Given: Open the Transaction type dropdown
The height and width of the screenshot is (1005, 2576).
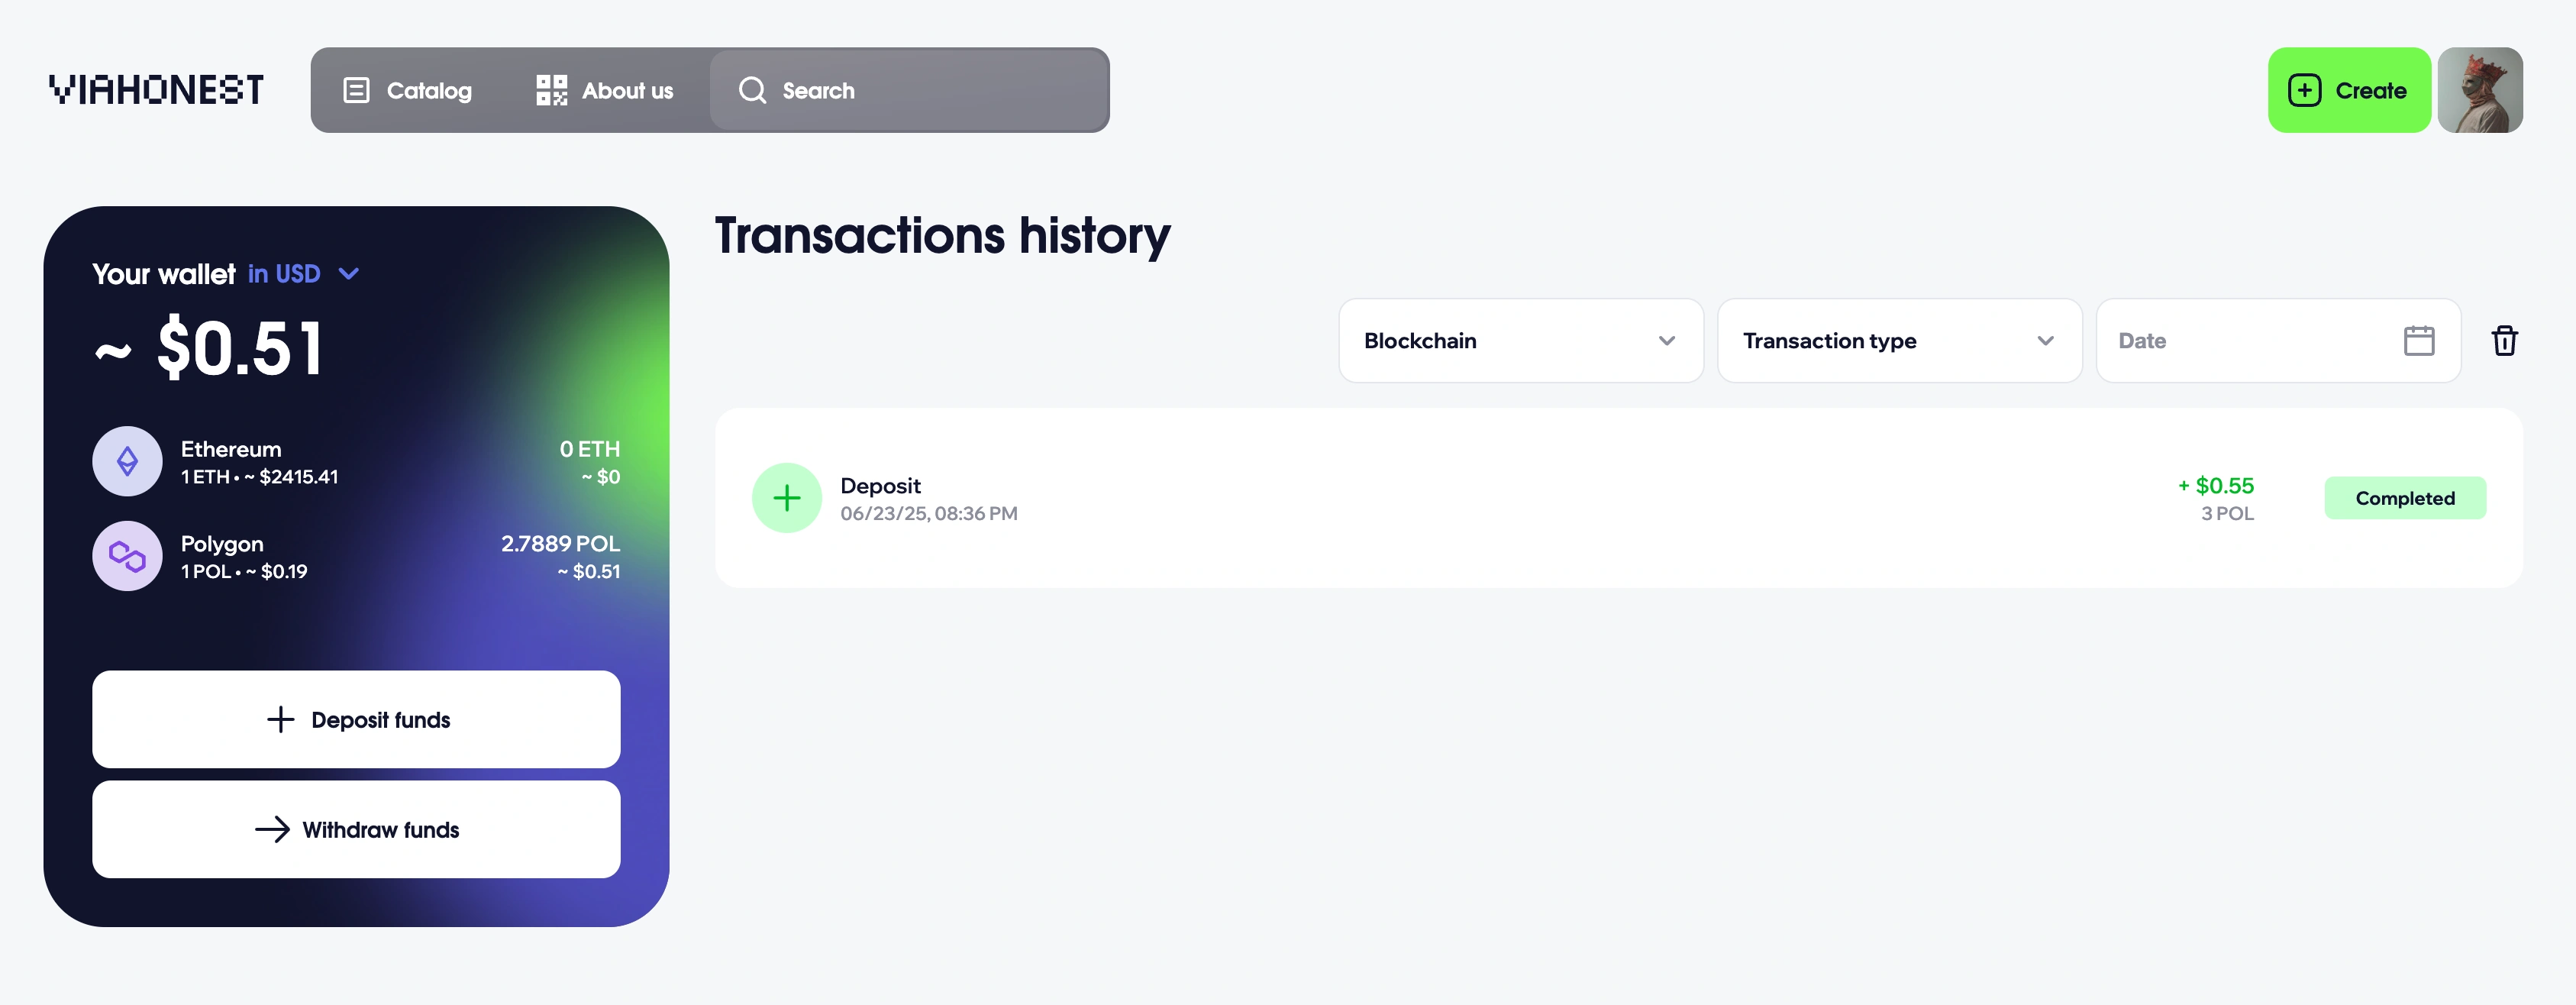Looking at the screenshot, I should [x=1898, y=341].
